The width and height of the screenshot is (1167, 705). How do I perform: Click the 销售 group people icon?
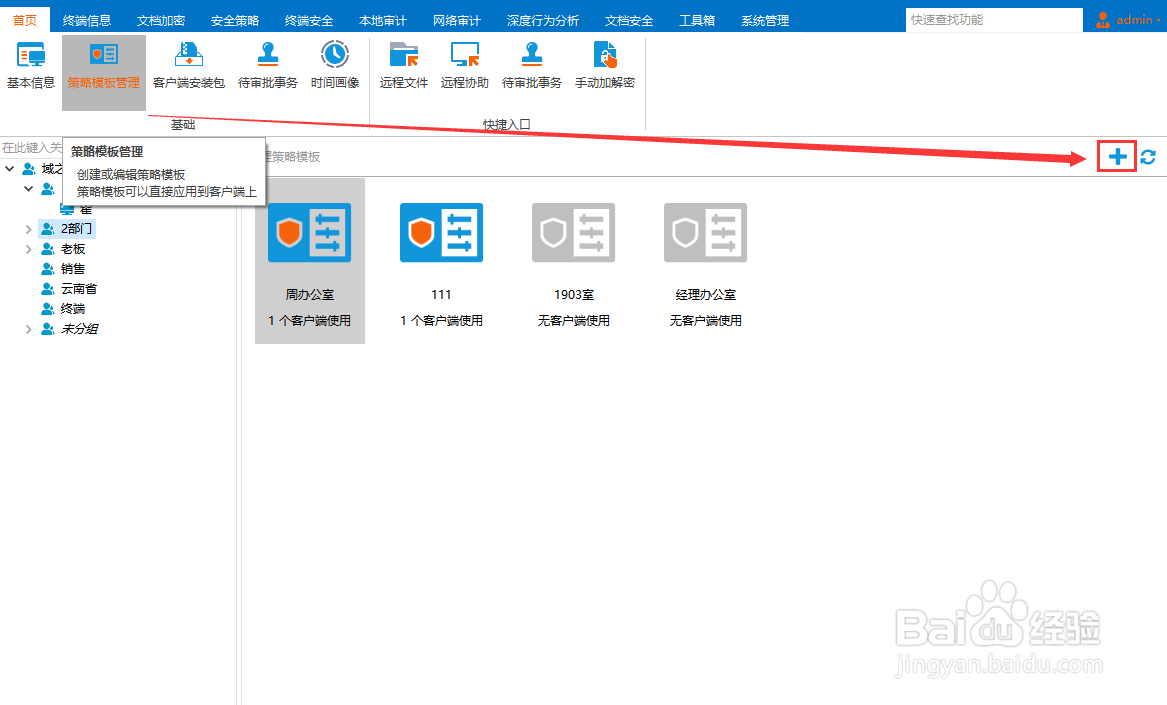48,269
